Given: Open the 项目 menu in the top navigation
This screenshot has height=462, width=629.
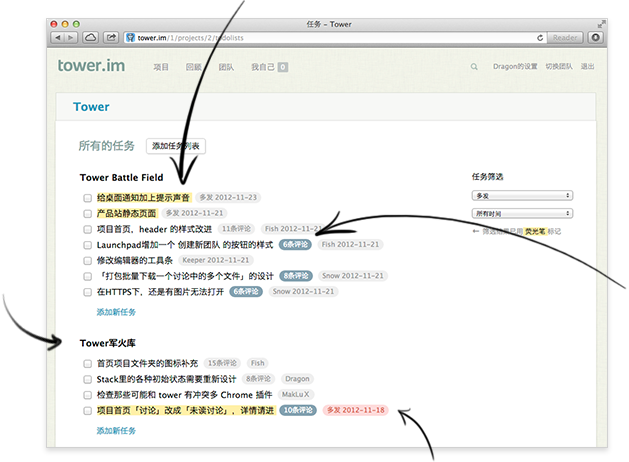Looking at the screenshot, I should [161, 67].
